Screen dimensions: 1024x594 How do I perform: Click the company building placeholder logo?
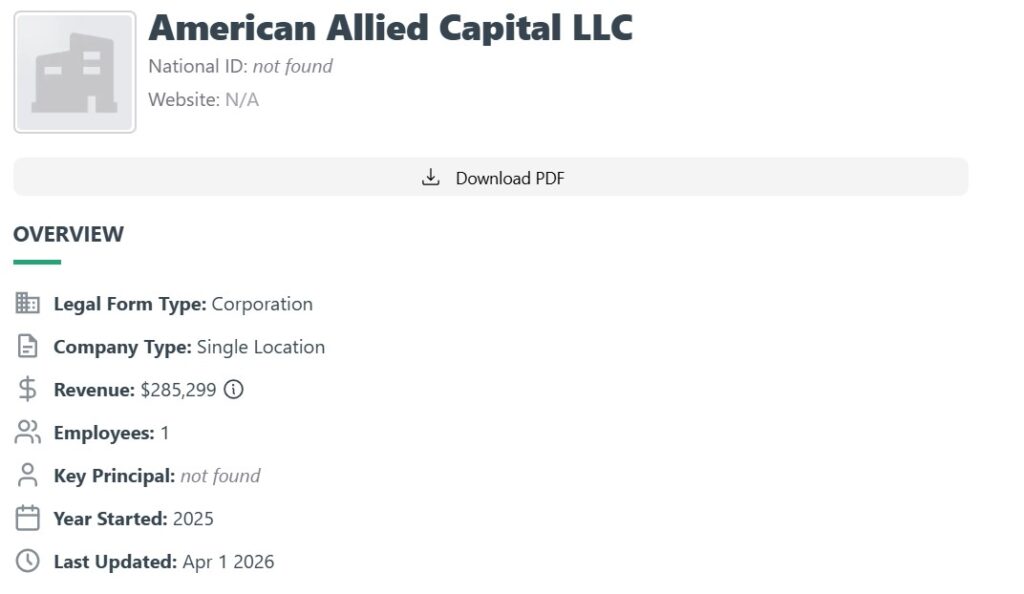(75, 73)
